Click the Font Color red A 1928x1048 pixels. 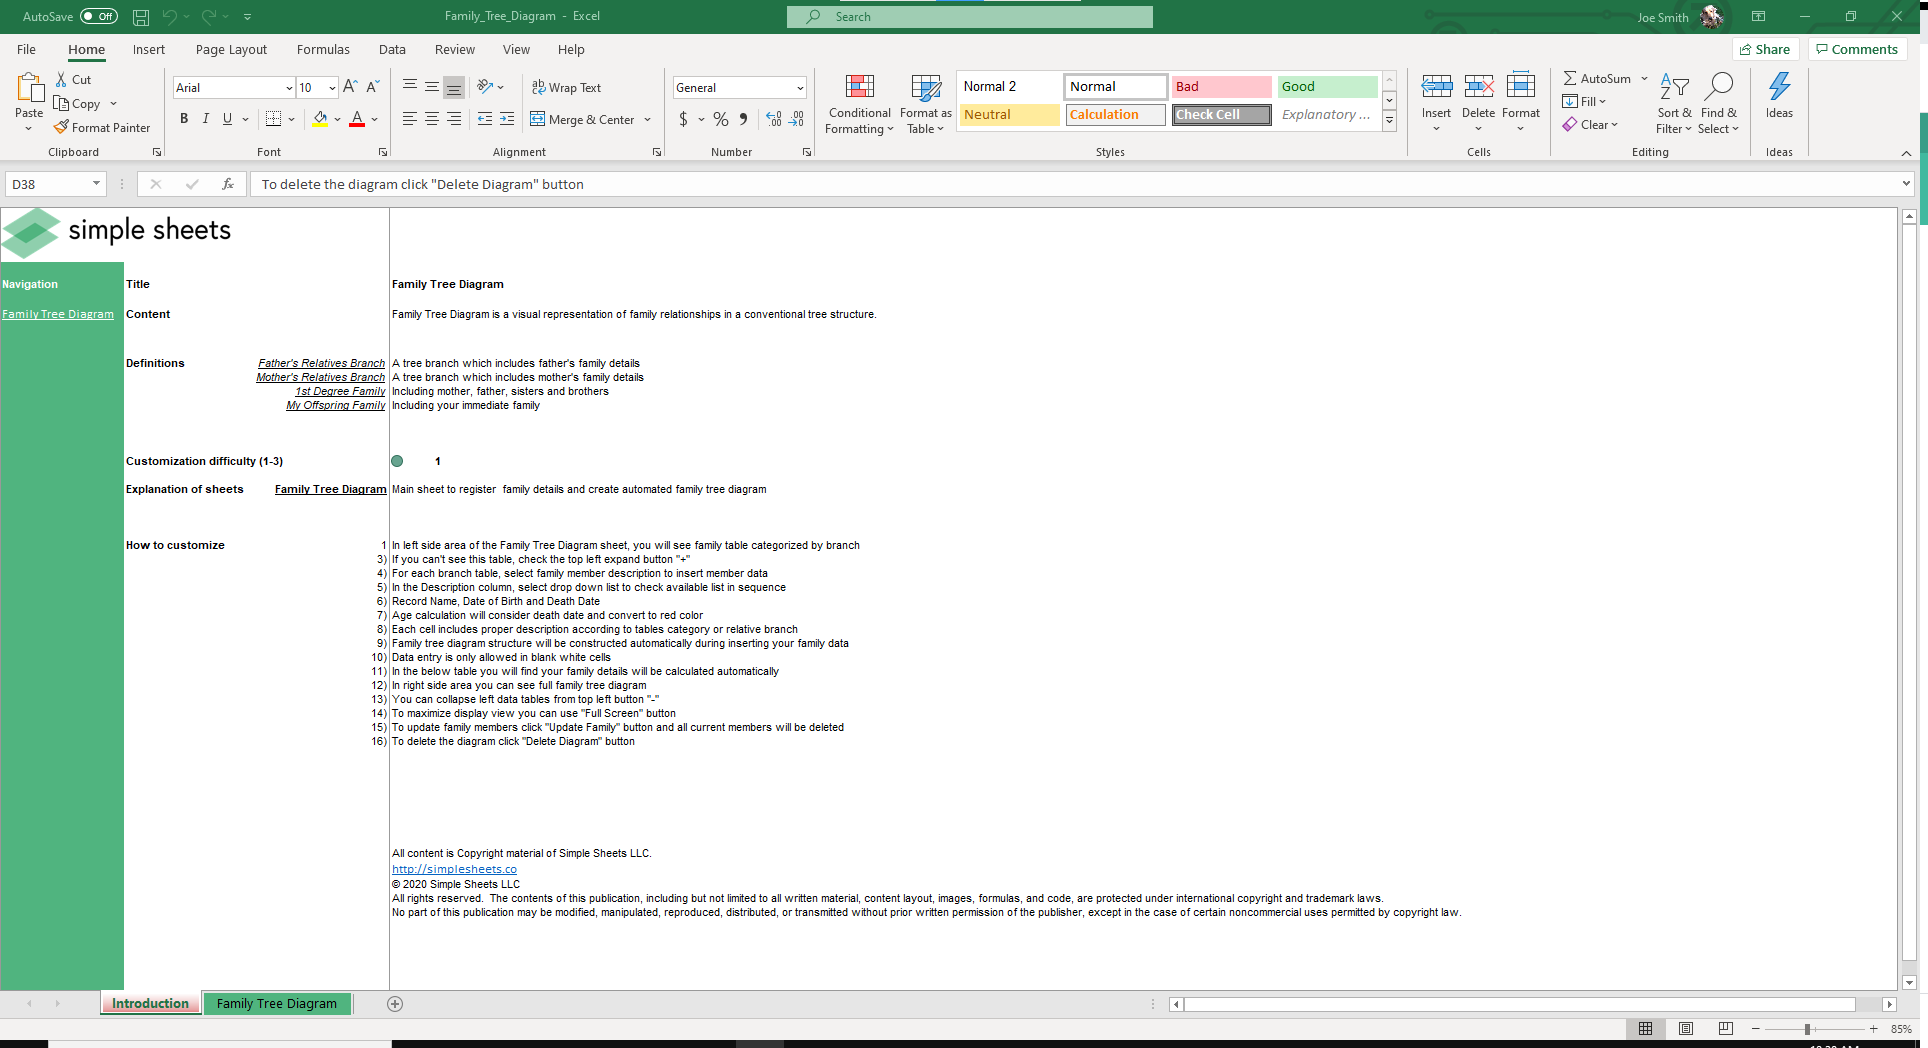(x=357, y=119)
